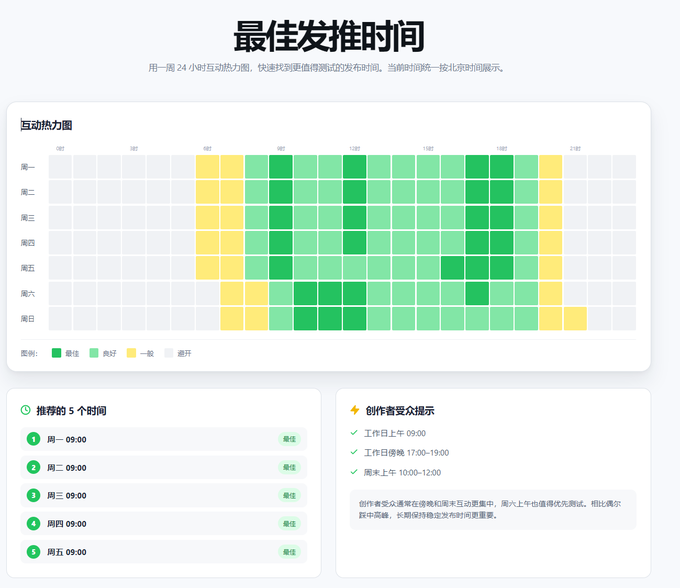Click the green number 3 badge

(33, 495)
